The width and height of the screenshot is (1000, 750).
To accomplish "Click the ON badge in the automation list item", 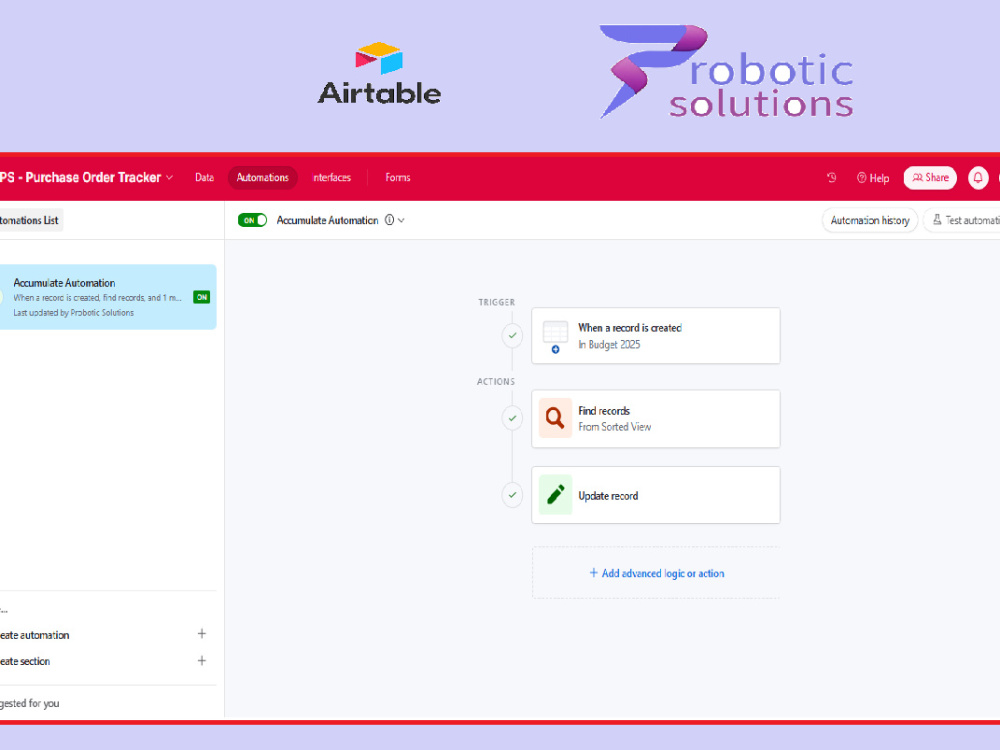I will coord(202,297).
